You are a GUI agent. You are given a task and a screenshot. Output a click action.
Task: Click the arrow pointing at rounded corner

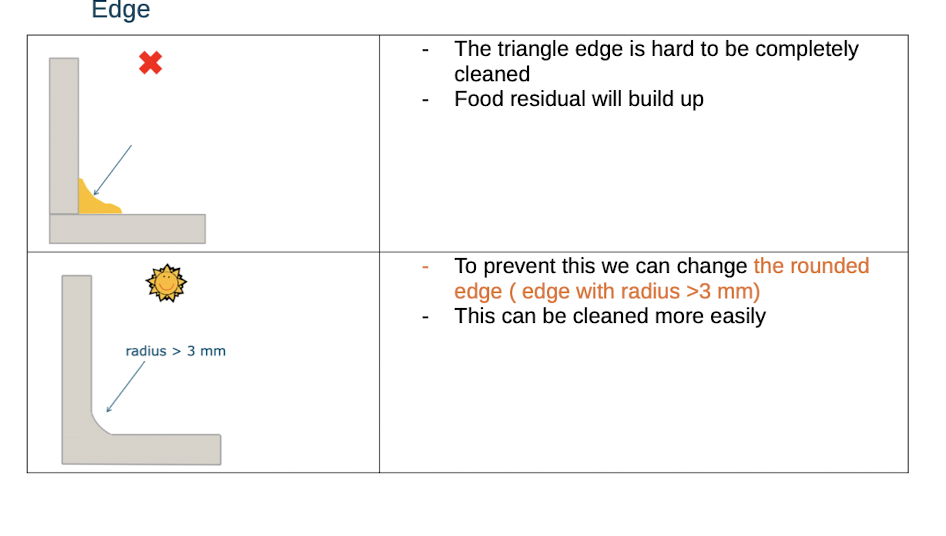(125, 387)
